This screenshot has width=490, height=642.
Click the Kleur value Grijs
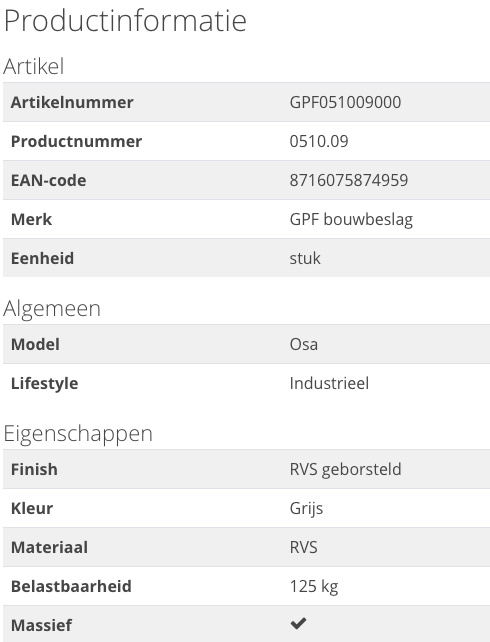click(306, 509)
